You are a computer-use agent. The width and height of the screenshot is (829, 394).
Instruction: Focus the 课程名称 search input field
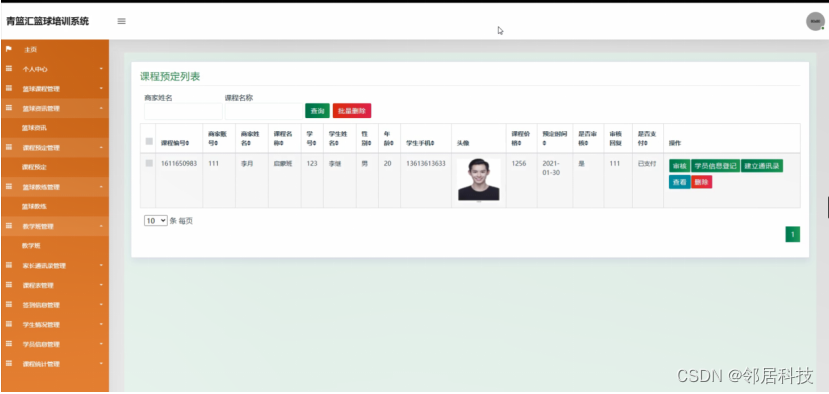coord(264,111)
